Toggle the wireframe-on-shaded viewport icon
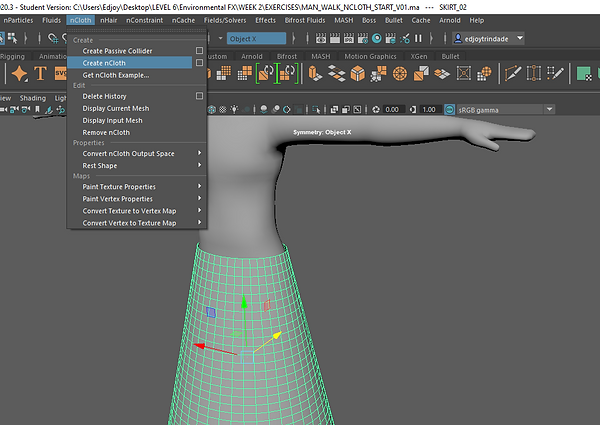 [212, 110]
